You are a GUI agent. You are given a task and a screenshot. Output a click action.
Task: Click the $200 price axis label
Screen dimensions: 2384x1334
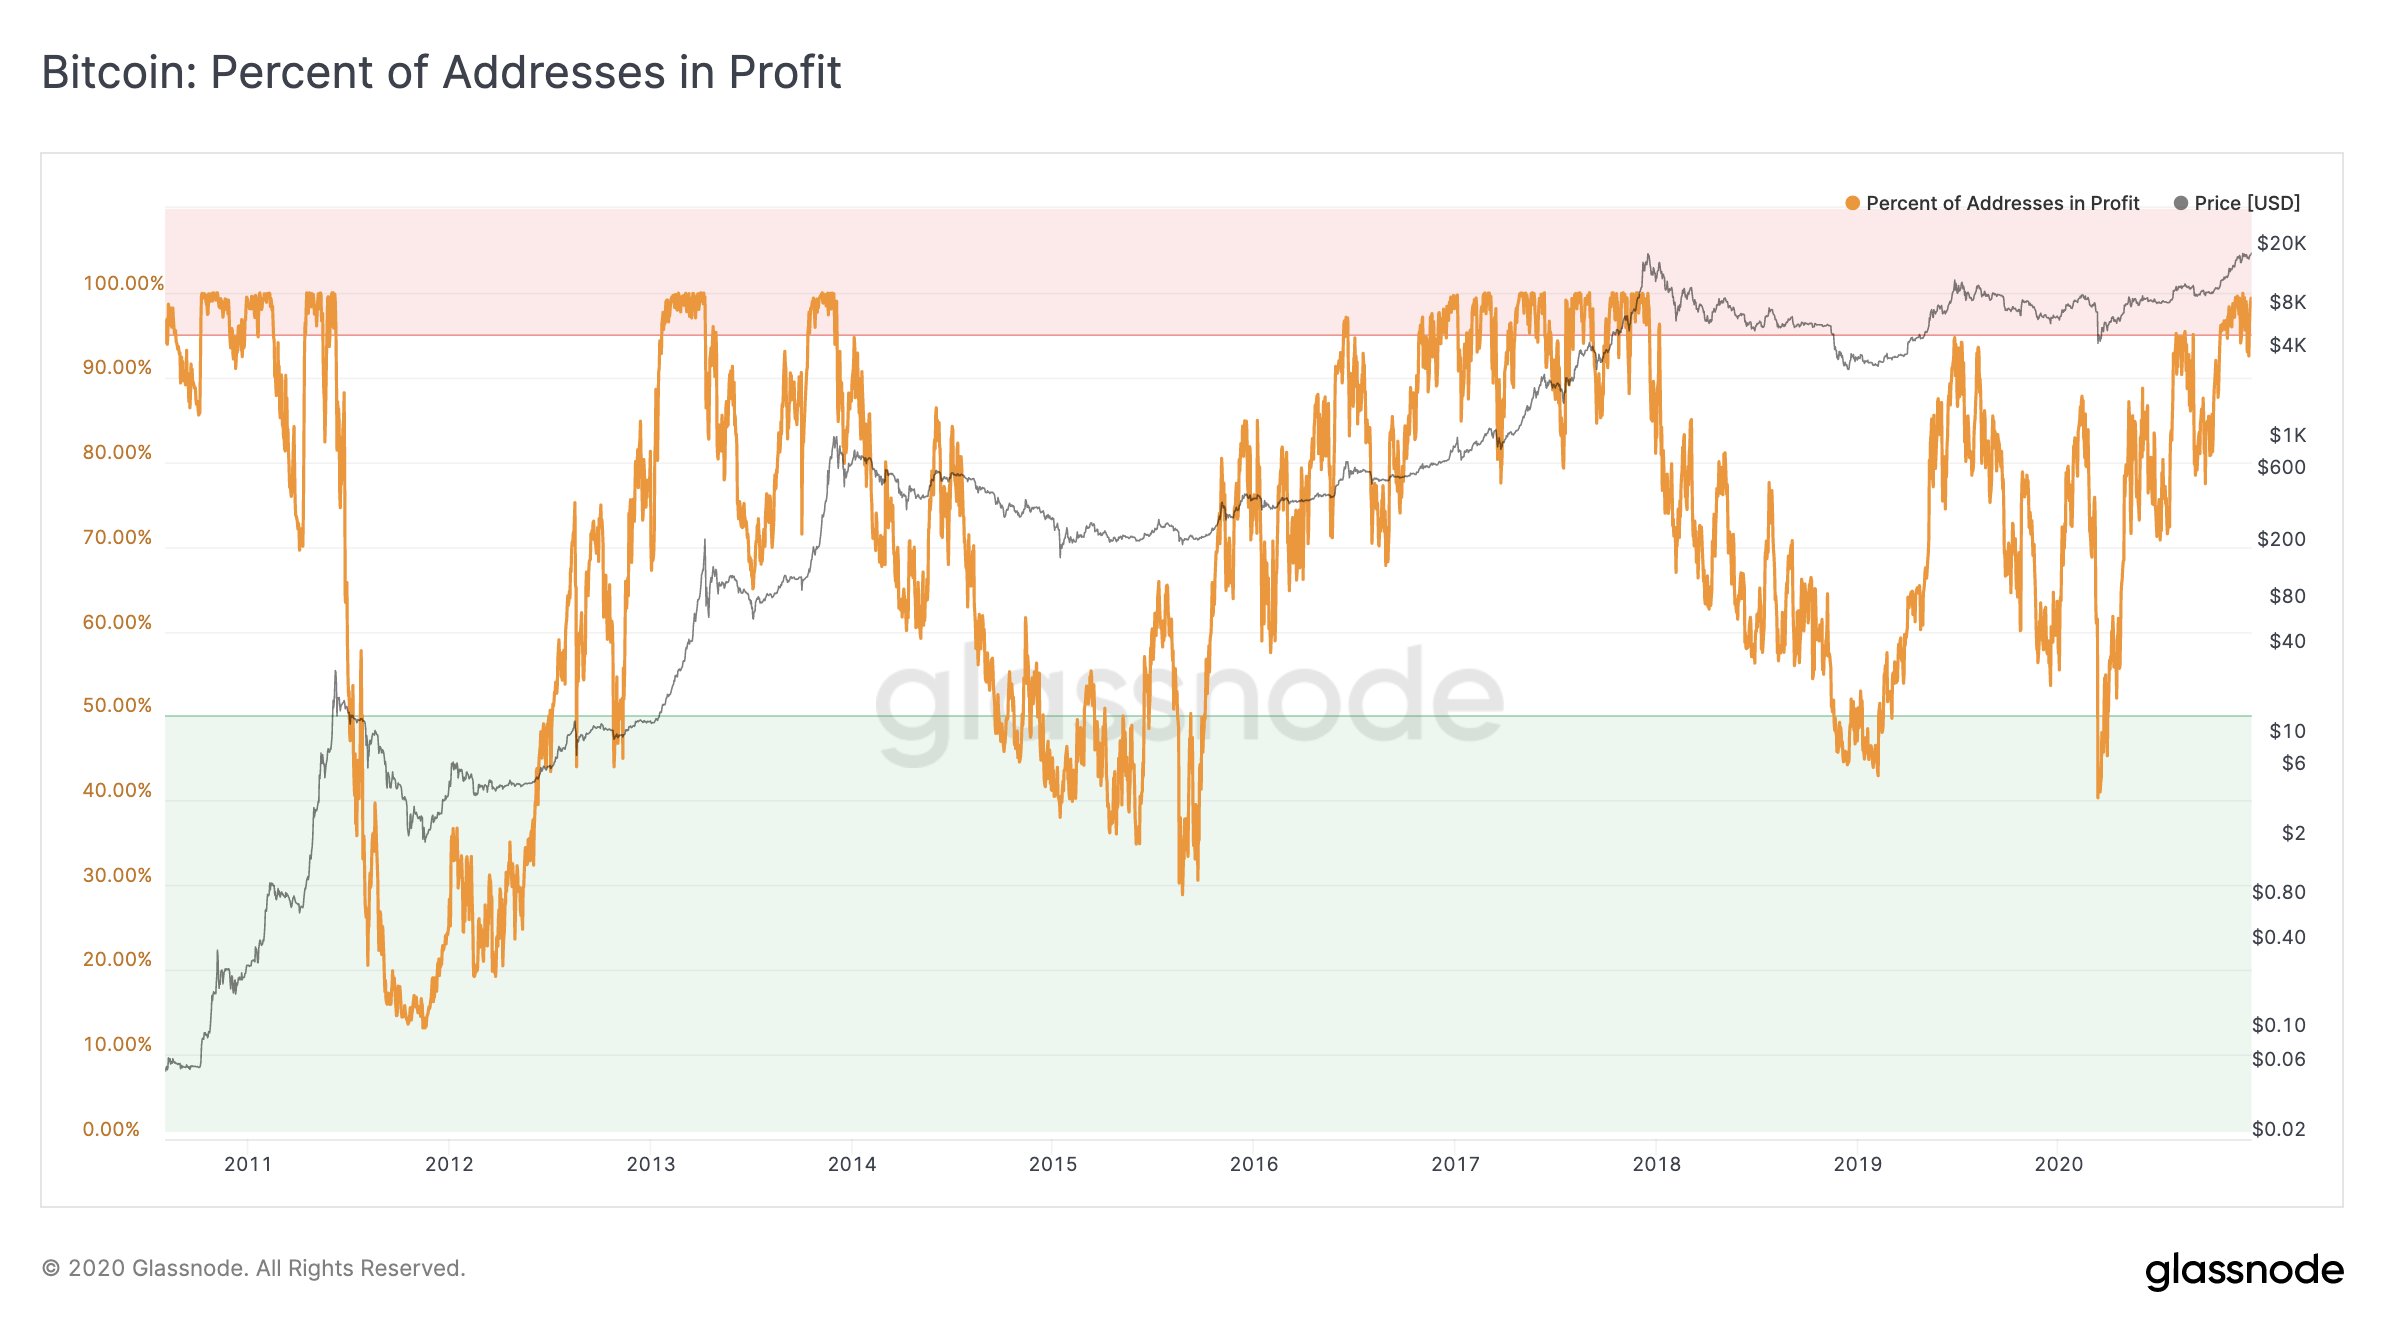coord(2281,539)
